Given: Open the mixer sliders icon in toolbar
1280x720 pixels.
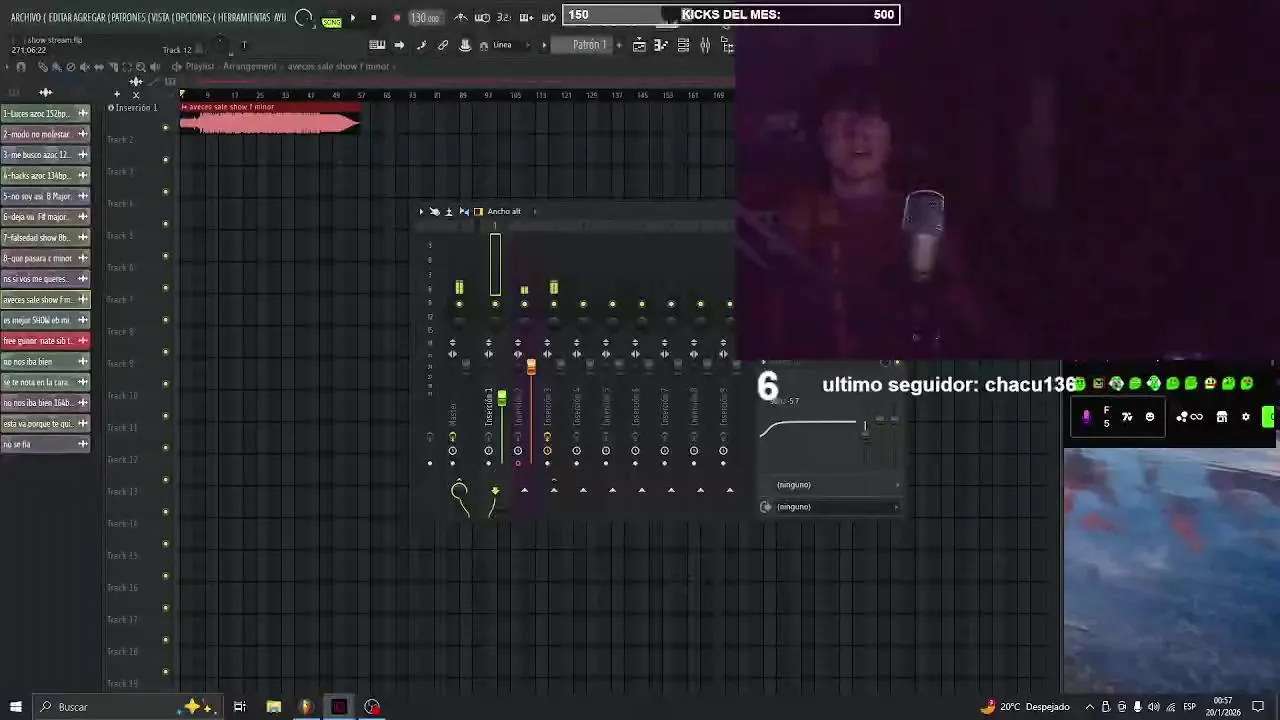Looking at the screenshot, I should (x=705, y=45).
